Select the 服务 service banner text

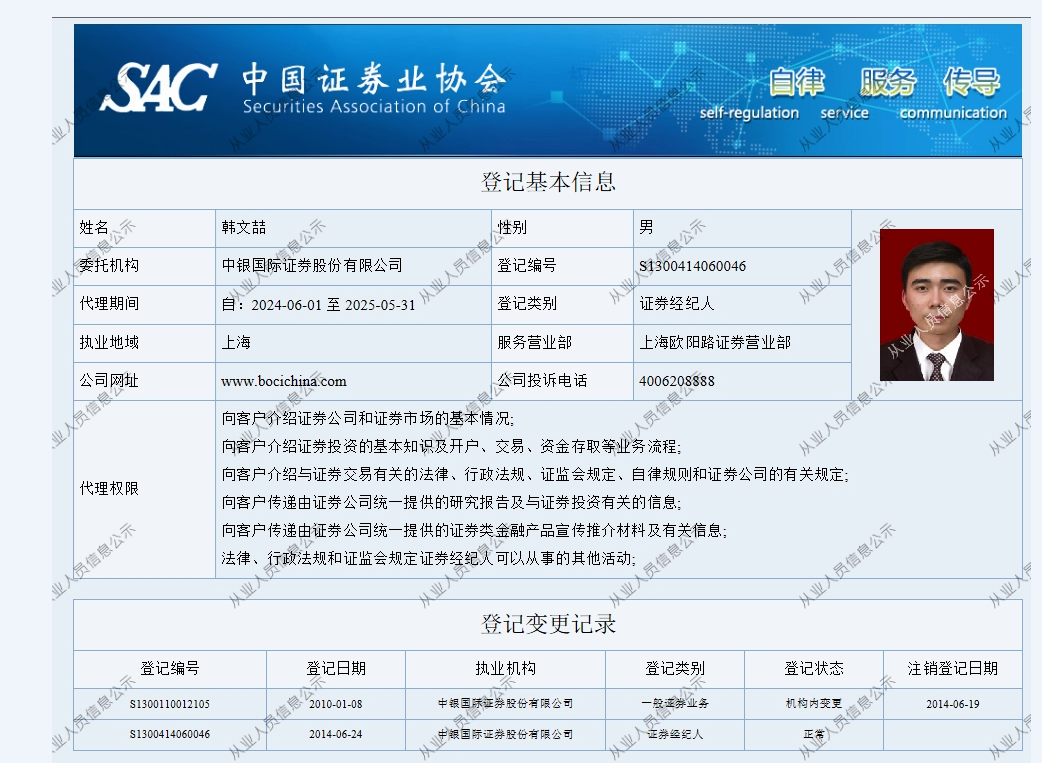(x=886, y=82)
